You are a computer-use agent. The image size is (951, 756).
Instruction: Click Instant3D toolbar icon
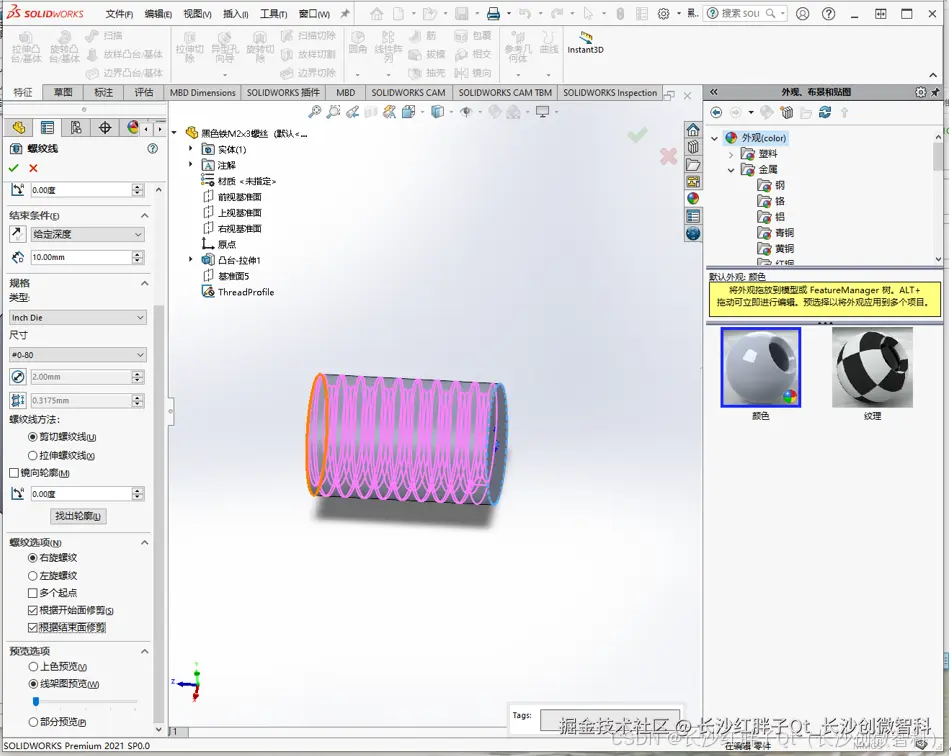585,42
